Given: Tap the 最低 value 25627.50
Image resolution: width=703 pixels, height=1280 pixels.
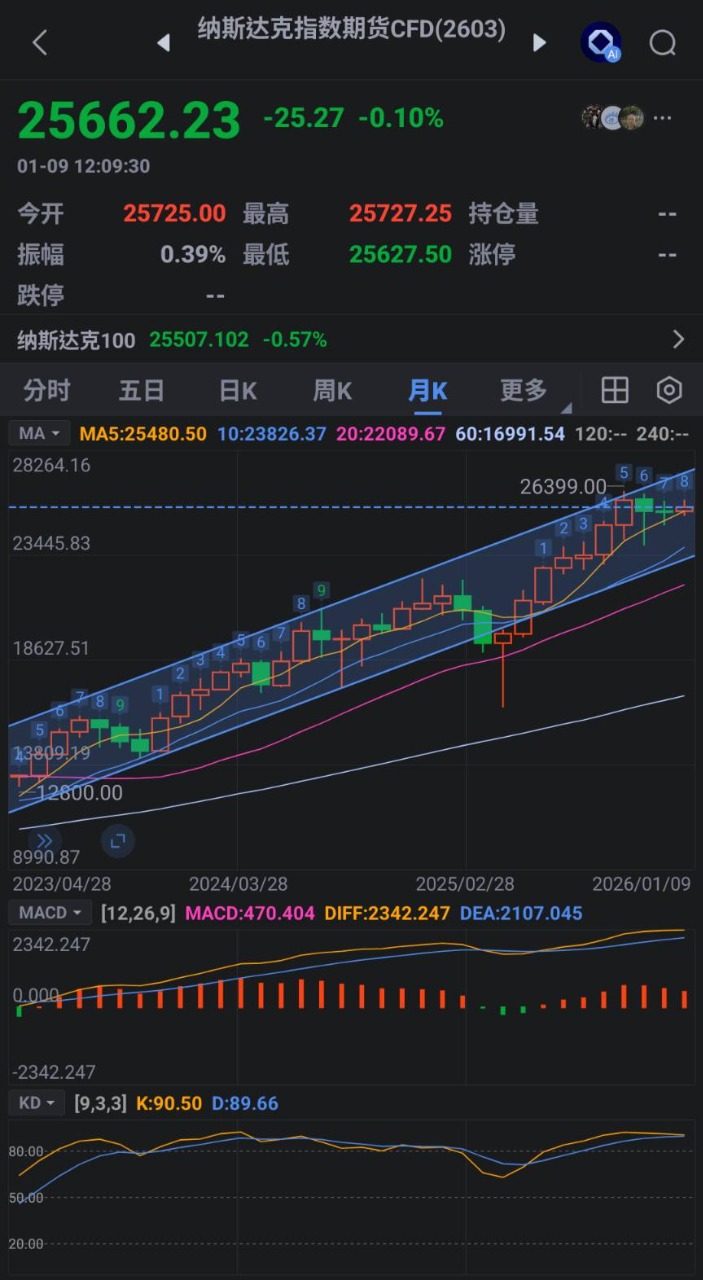Looking at the screenshot, I should [401, 254].
